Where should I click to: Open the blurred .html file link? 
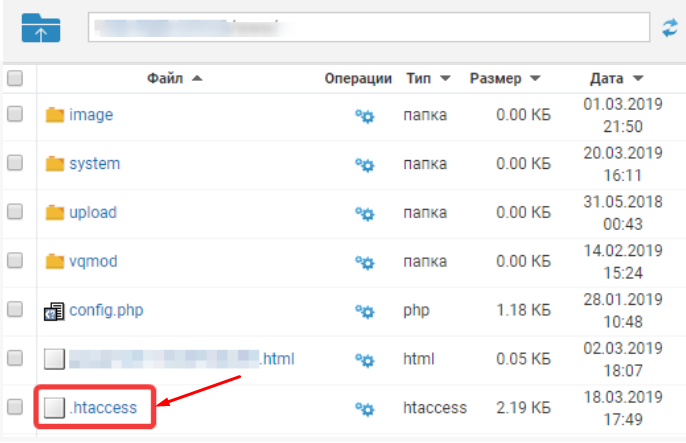182,359
